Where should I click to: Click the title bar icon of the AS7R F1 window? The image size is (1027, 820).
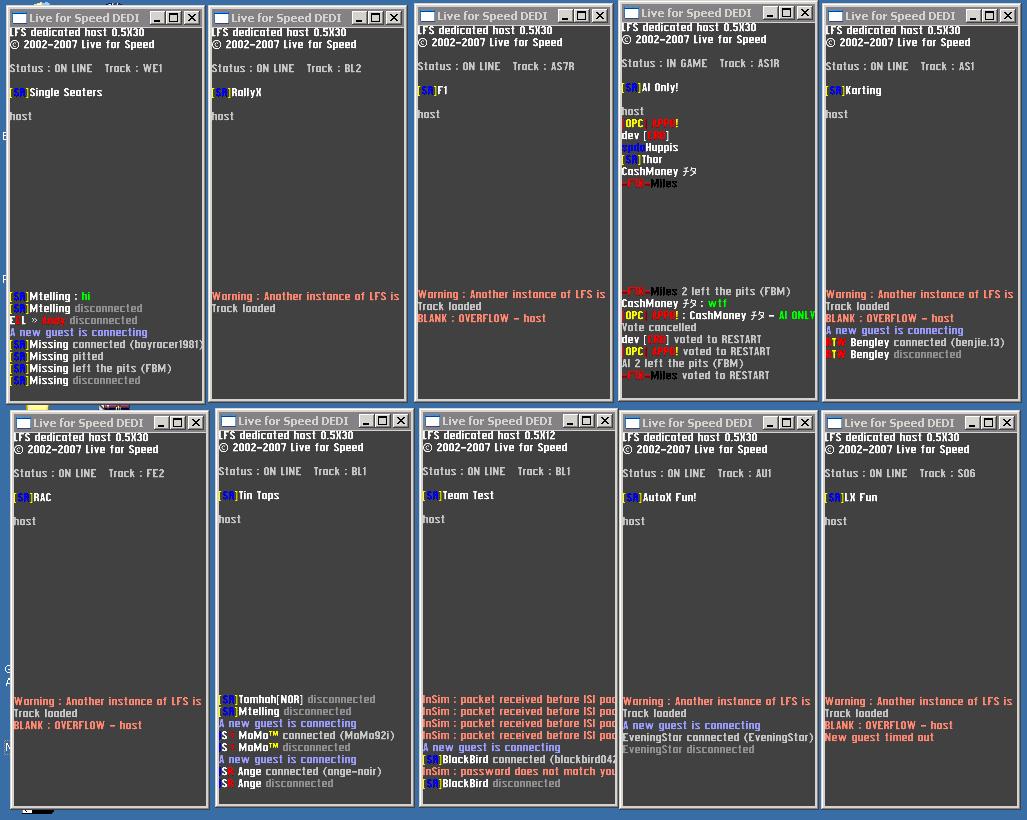click(427, 16)
